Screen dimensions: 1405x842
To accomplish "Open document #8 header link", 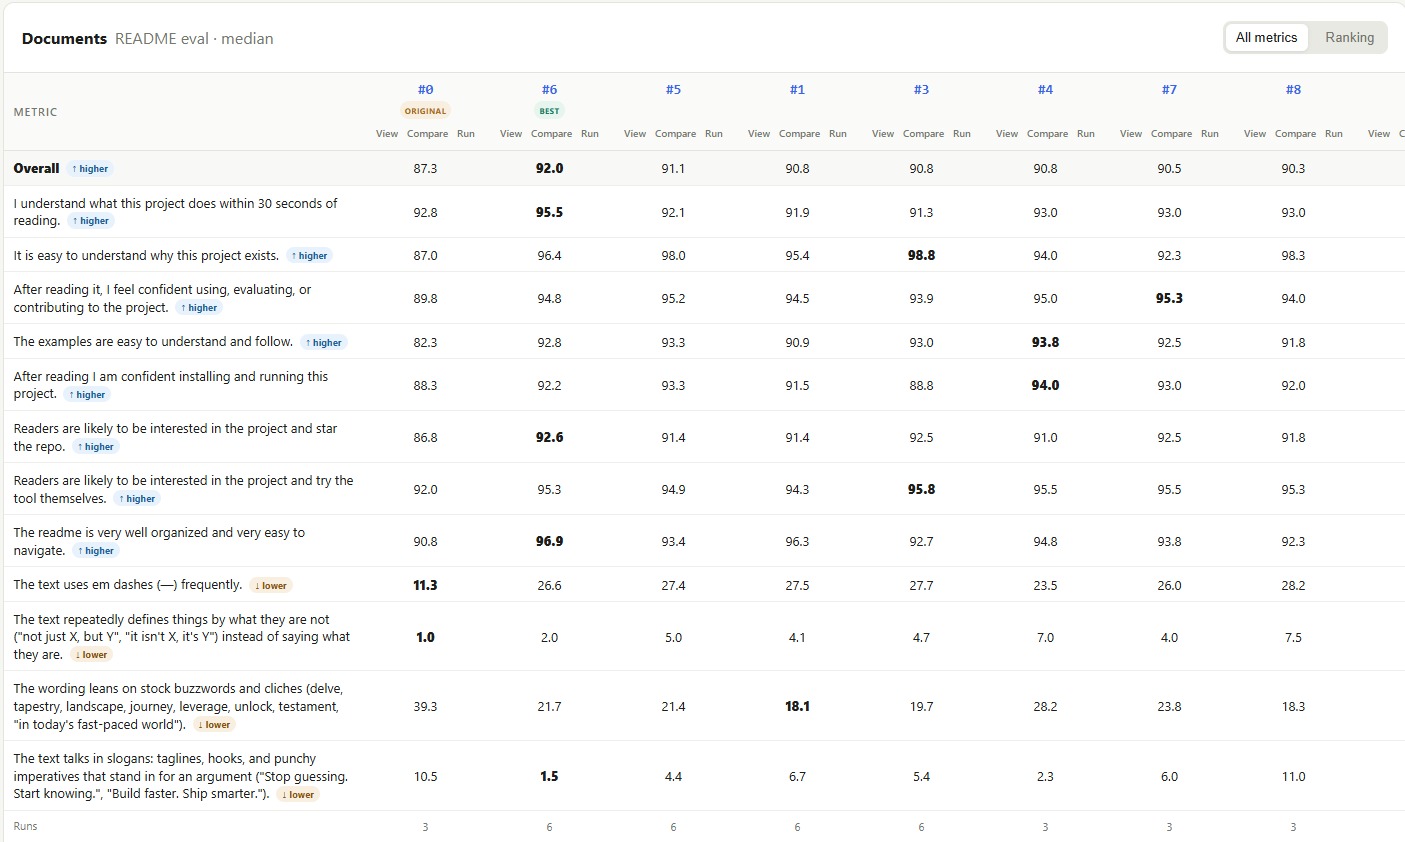I will (x=1293, y=90).
